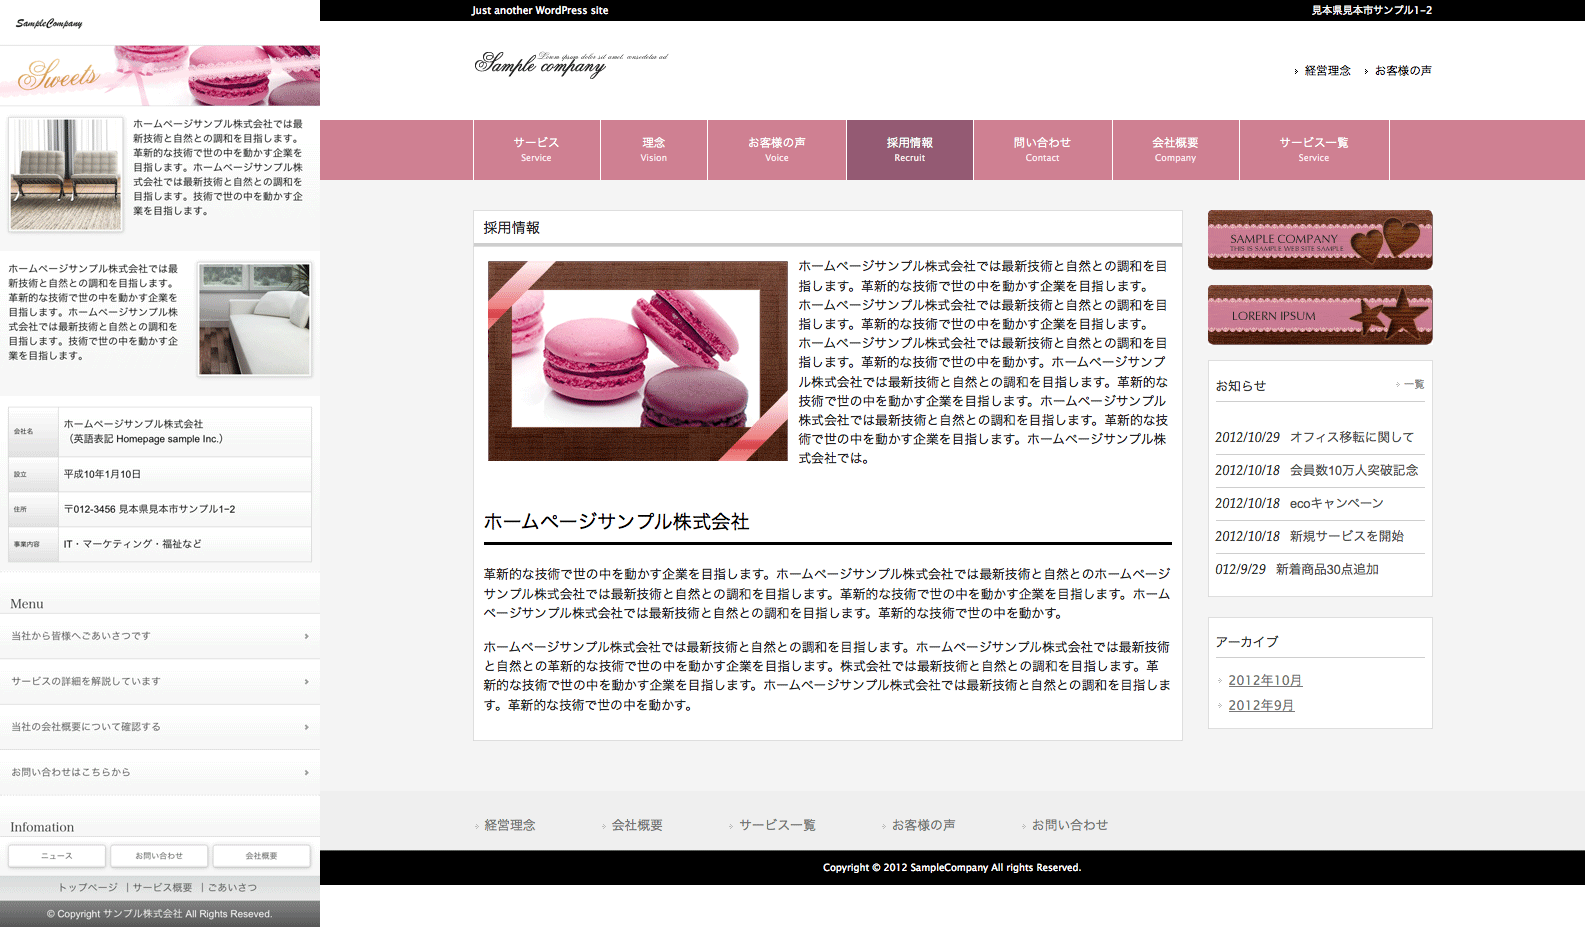
Task: Click the white sofa thumbnail image
Action: pos(254,319)
